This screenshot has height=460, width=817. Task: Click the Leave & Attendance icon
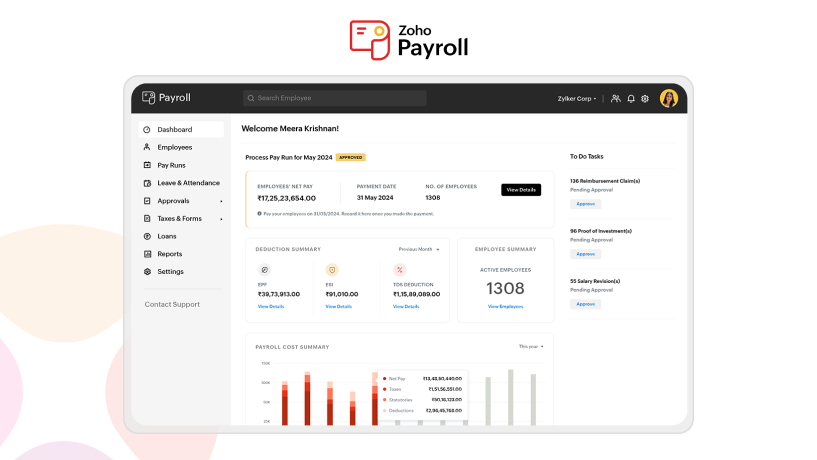point(147,183)
